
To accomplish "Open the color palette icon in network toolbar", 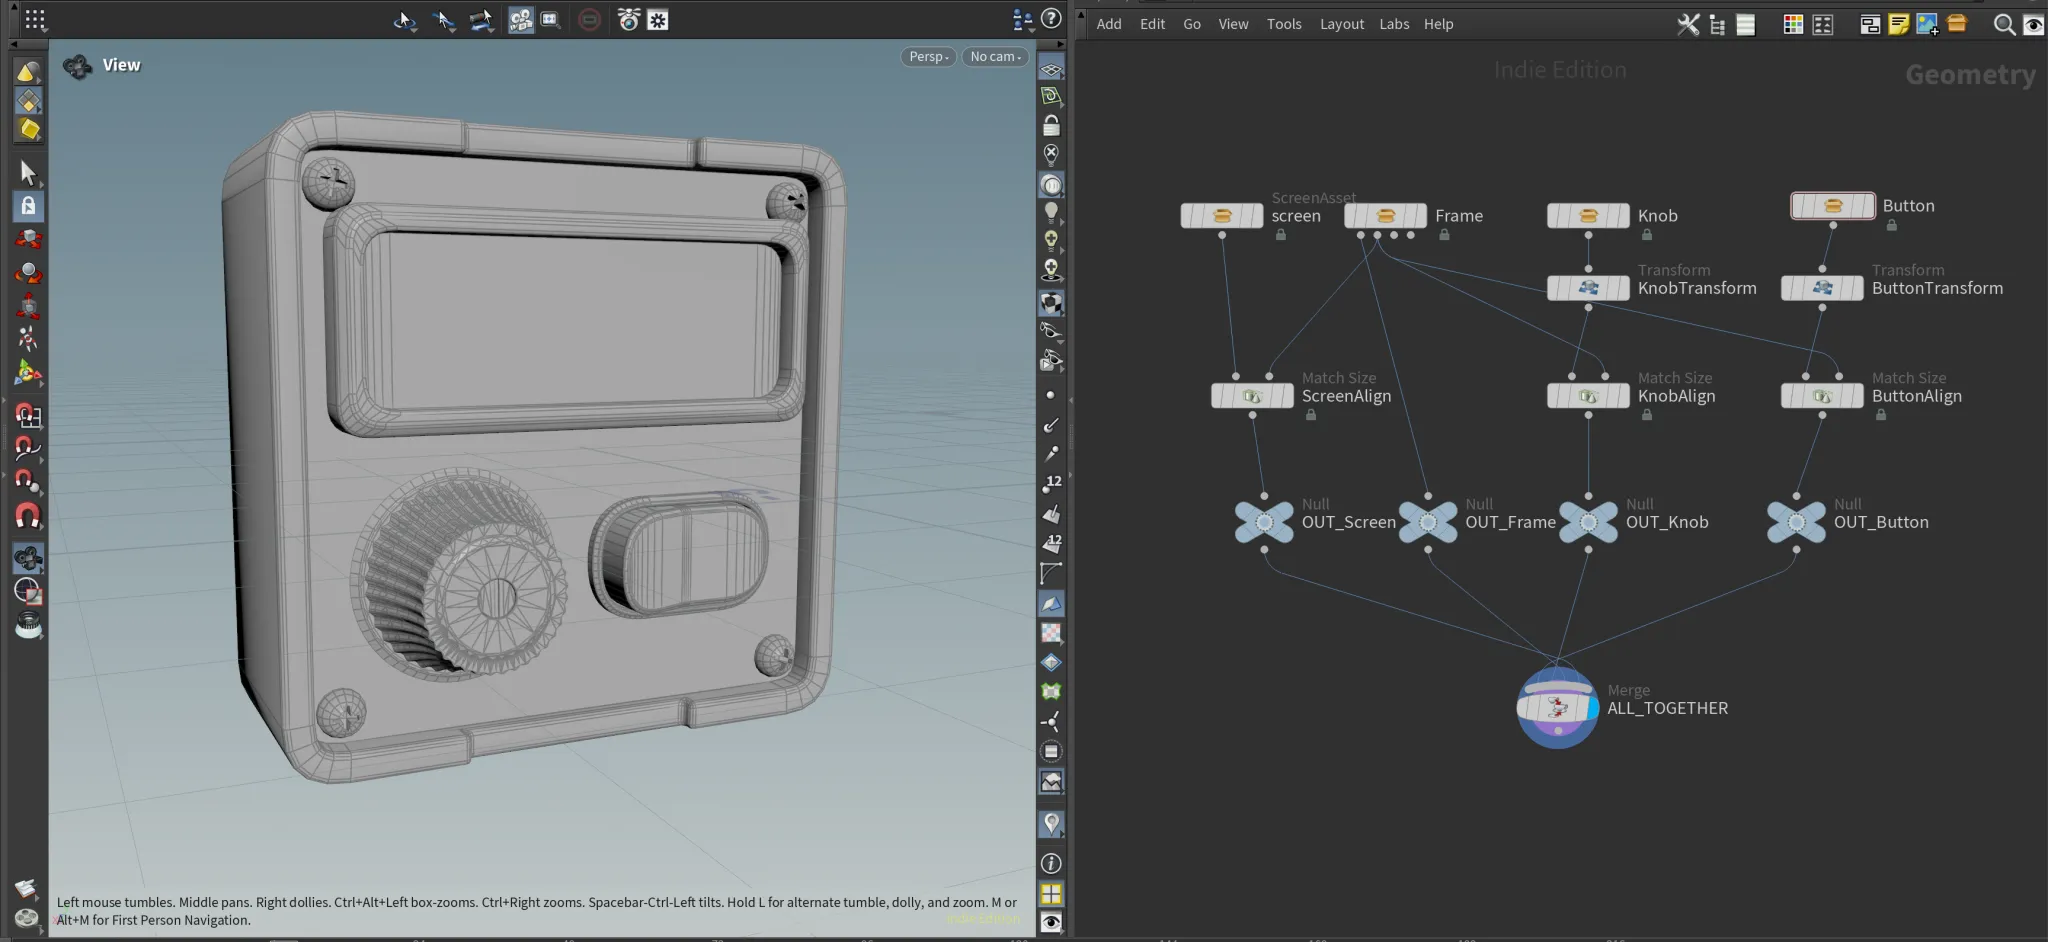I will coord(1793,24).
